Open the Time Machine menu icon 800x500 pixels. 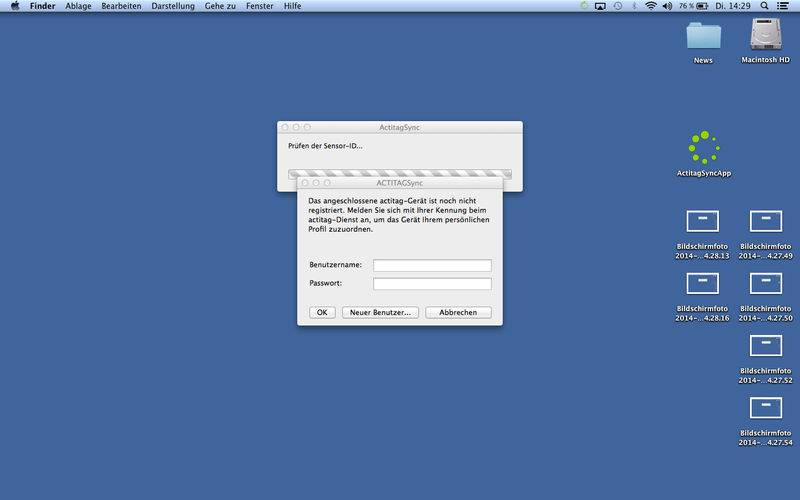click(618, 6)
